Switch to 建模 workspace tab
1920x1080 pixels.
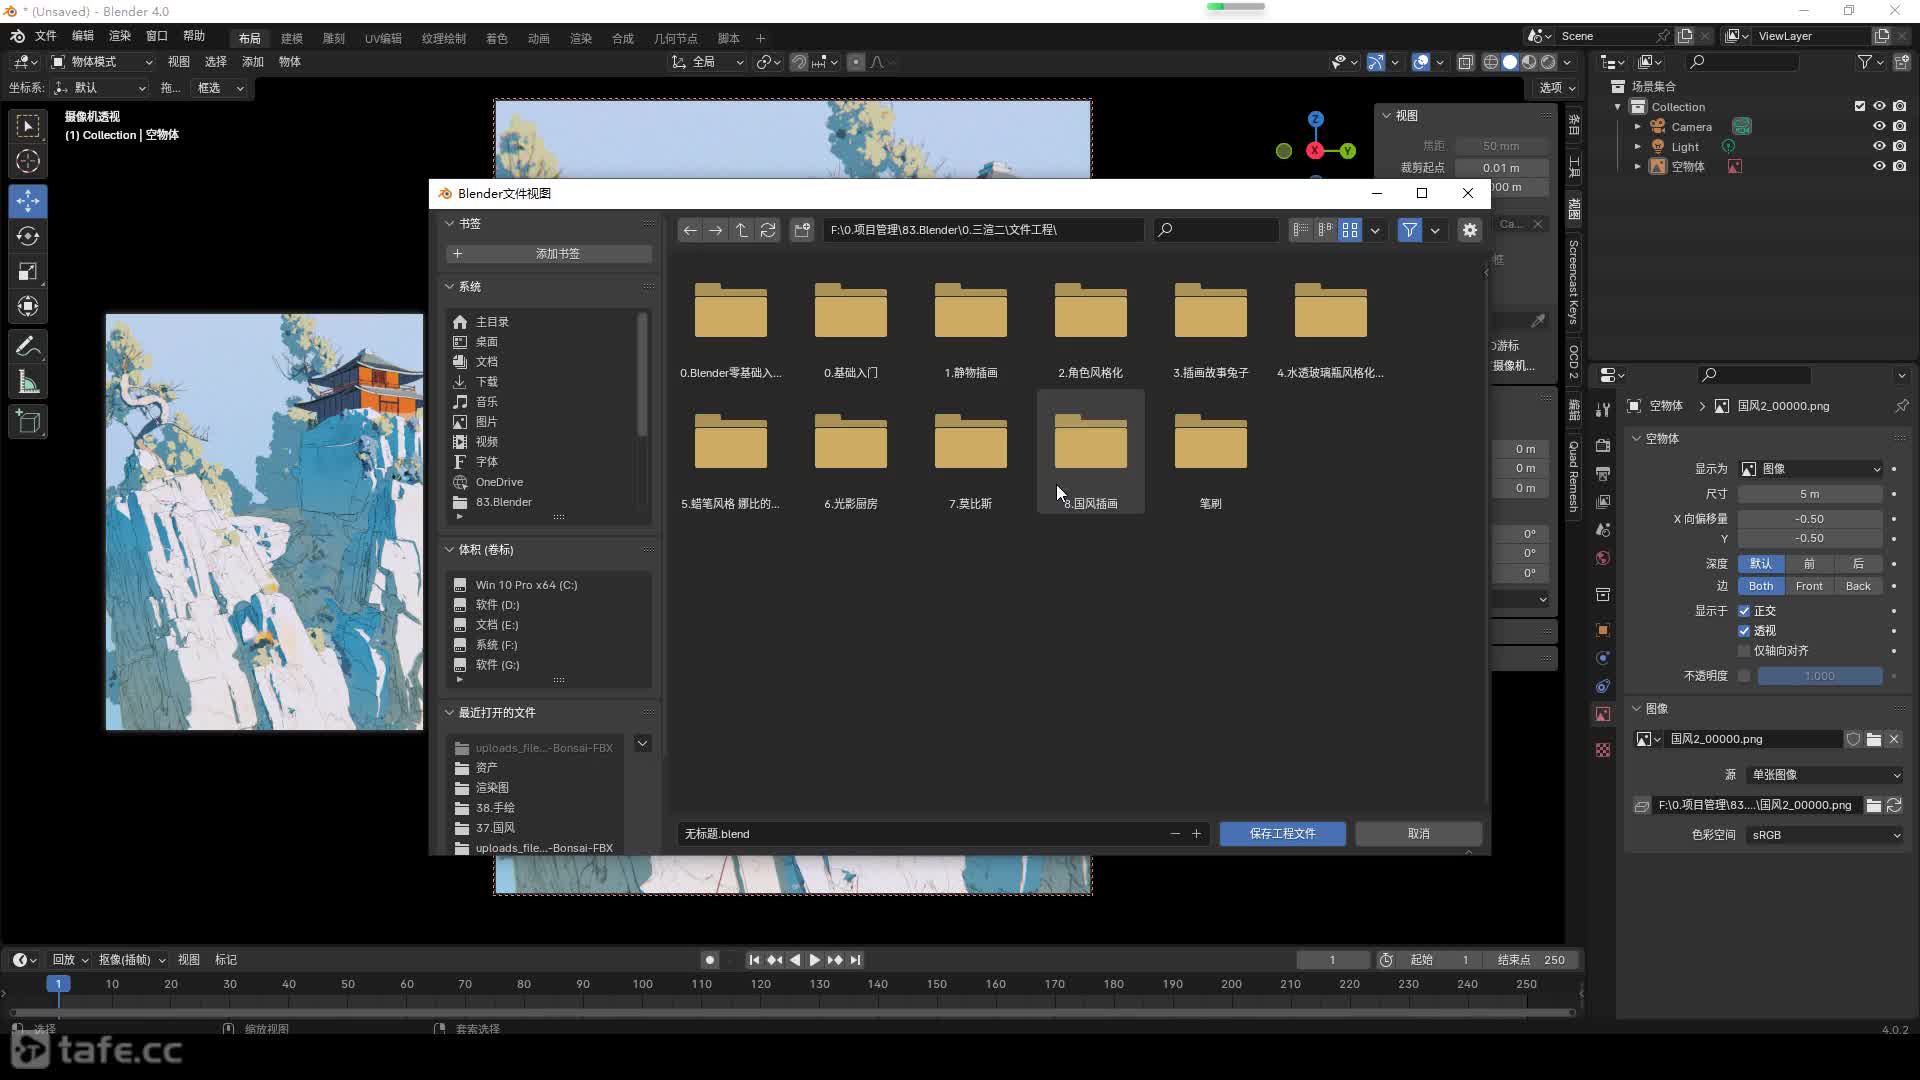coord(292,38)
